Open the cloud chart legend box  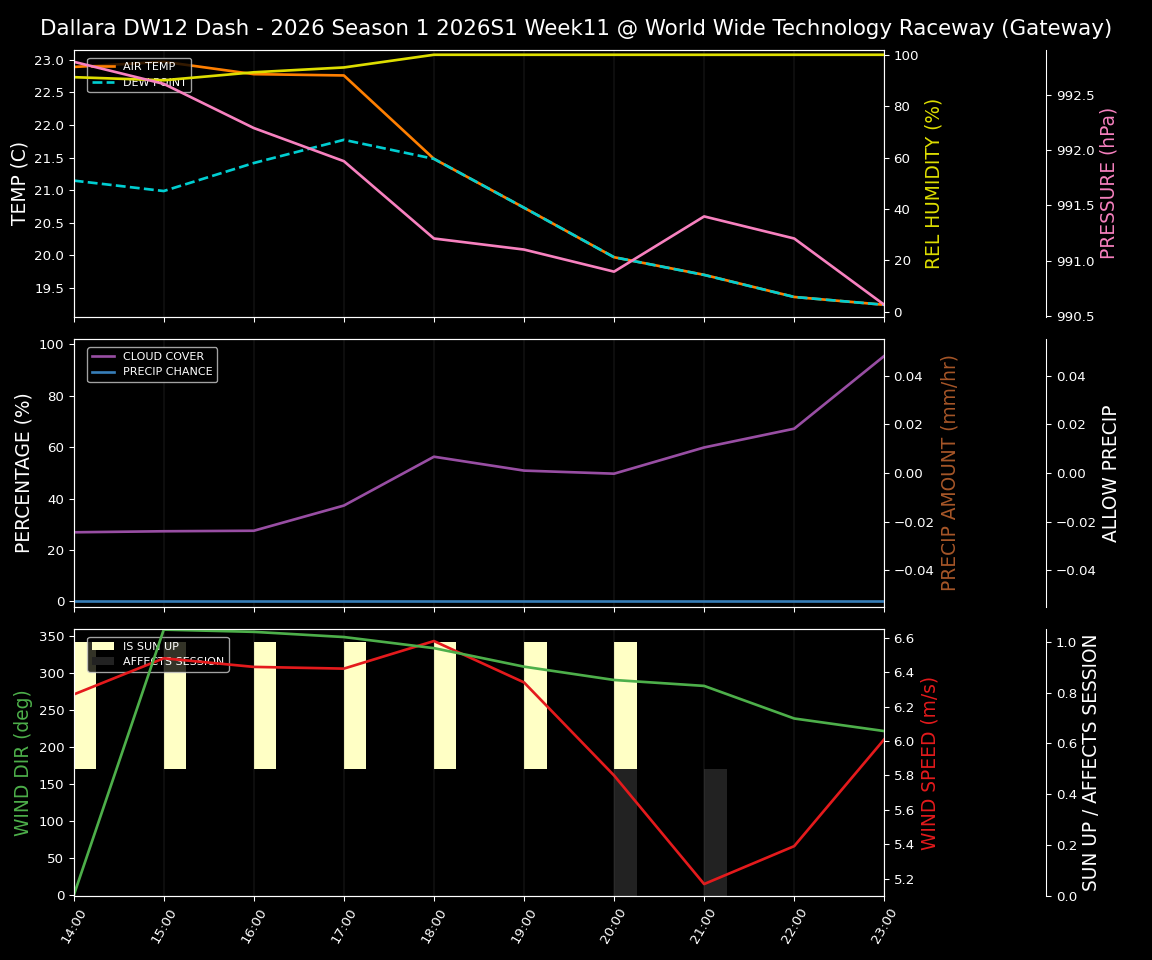click(x=150, y=363)
